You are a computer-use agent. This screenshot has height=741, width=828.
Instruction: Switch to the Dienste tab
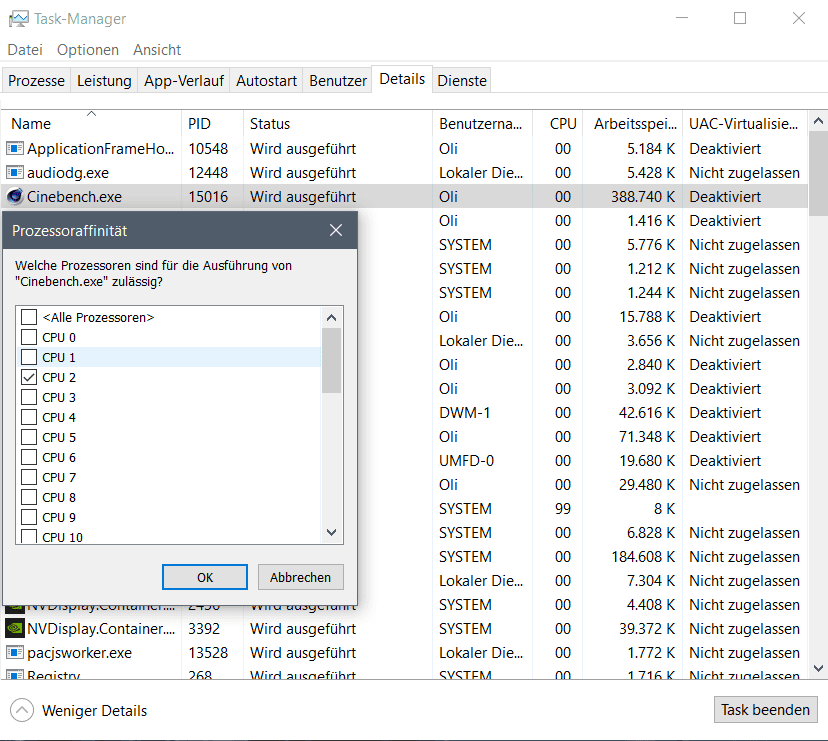462,80
